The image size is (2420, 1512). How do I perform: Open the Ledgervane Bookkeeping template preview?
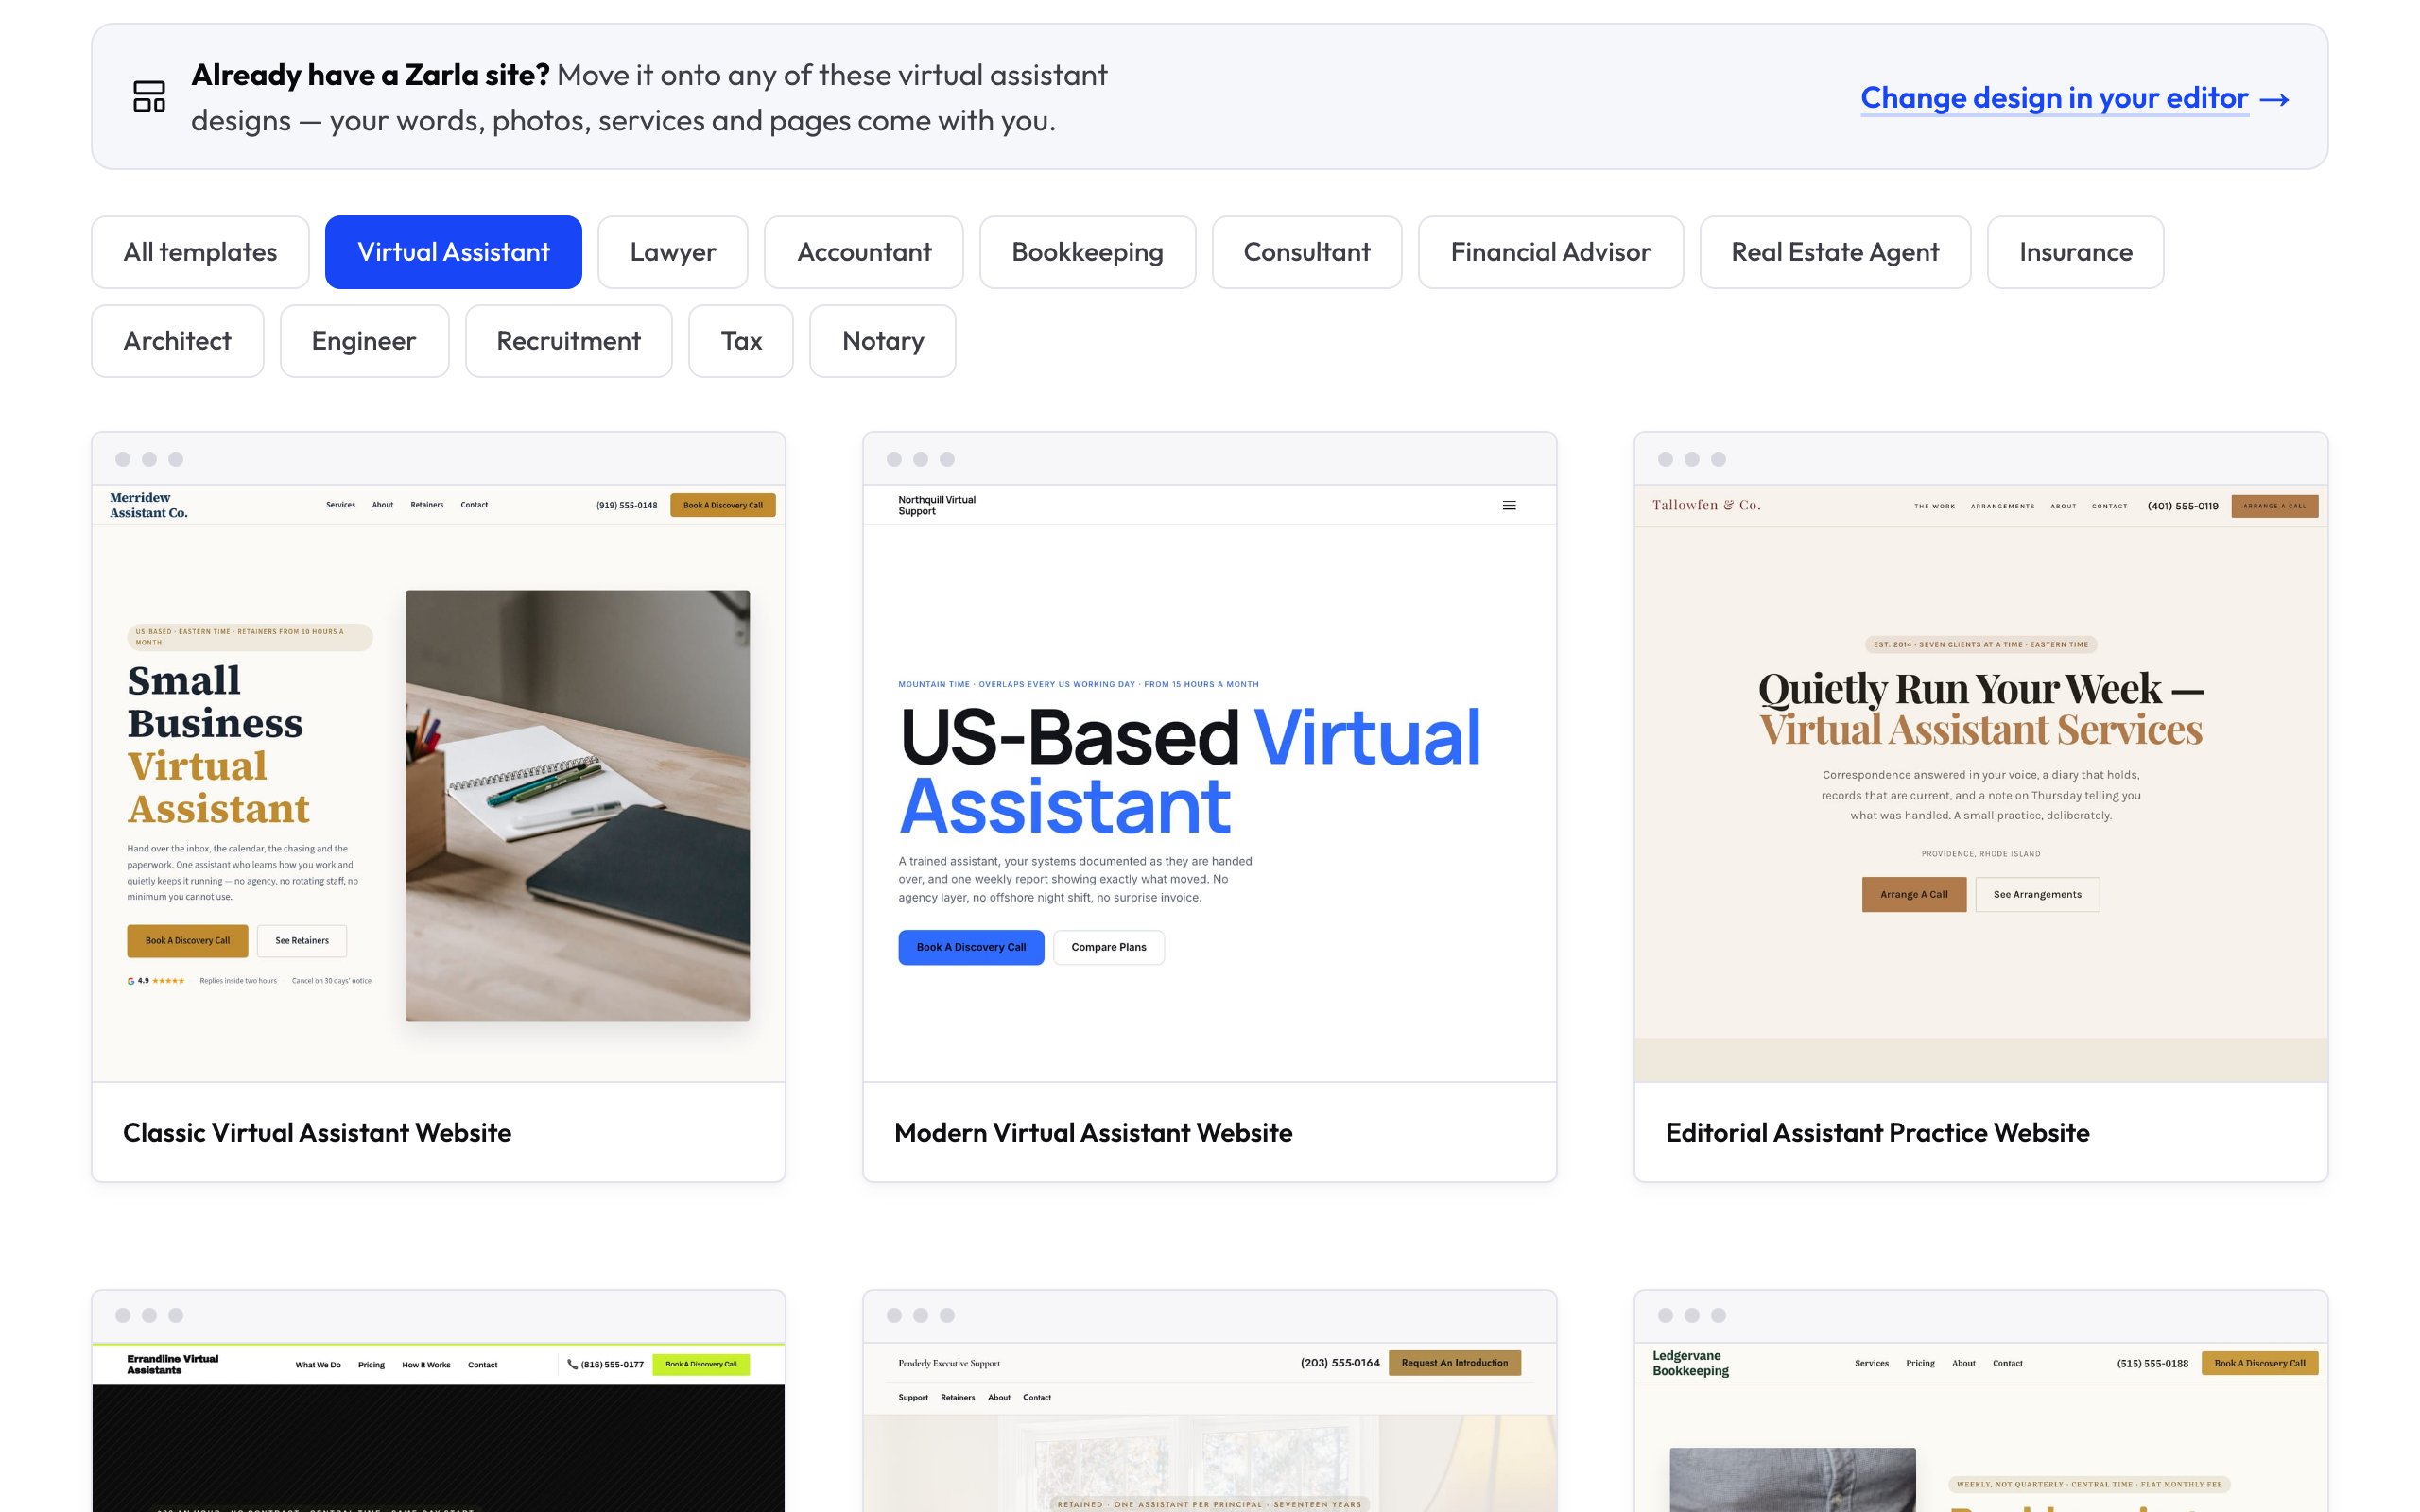coord(1980,1428)
